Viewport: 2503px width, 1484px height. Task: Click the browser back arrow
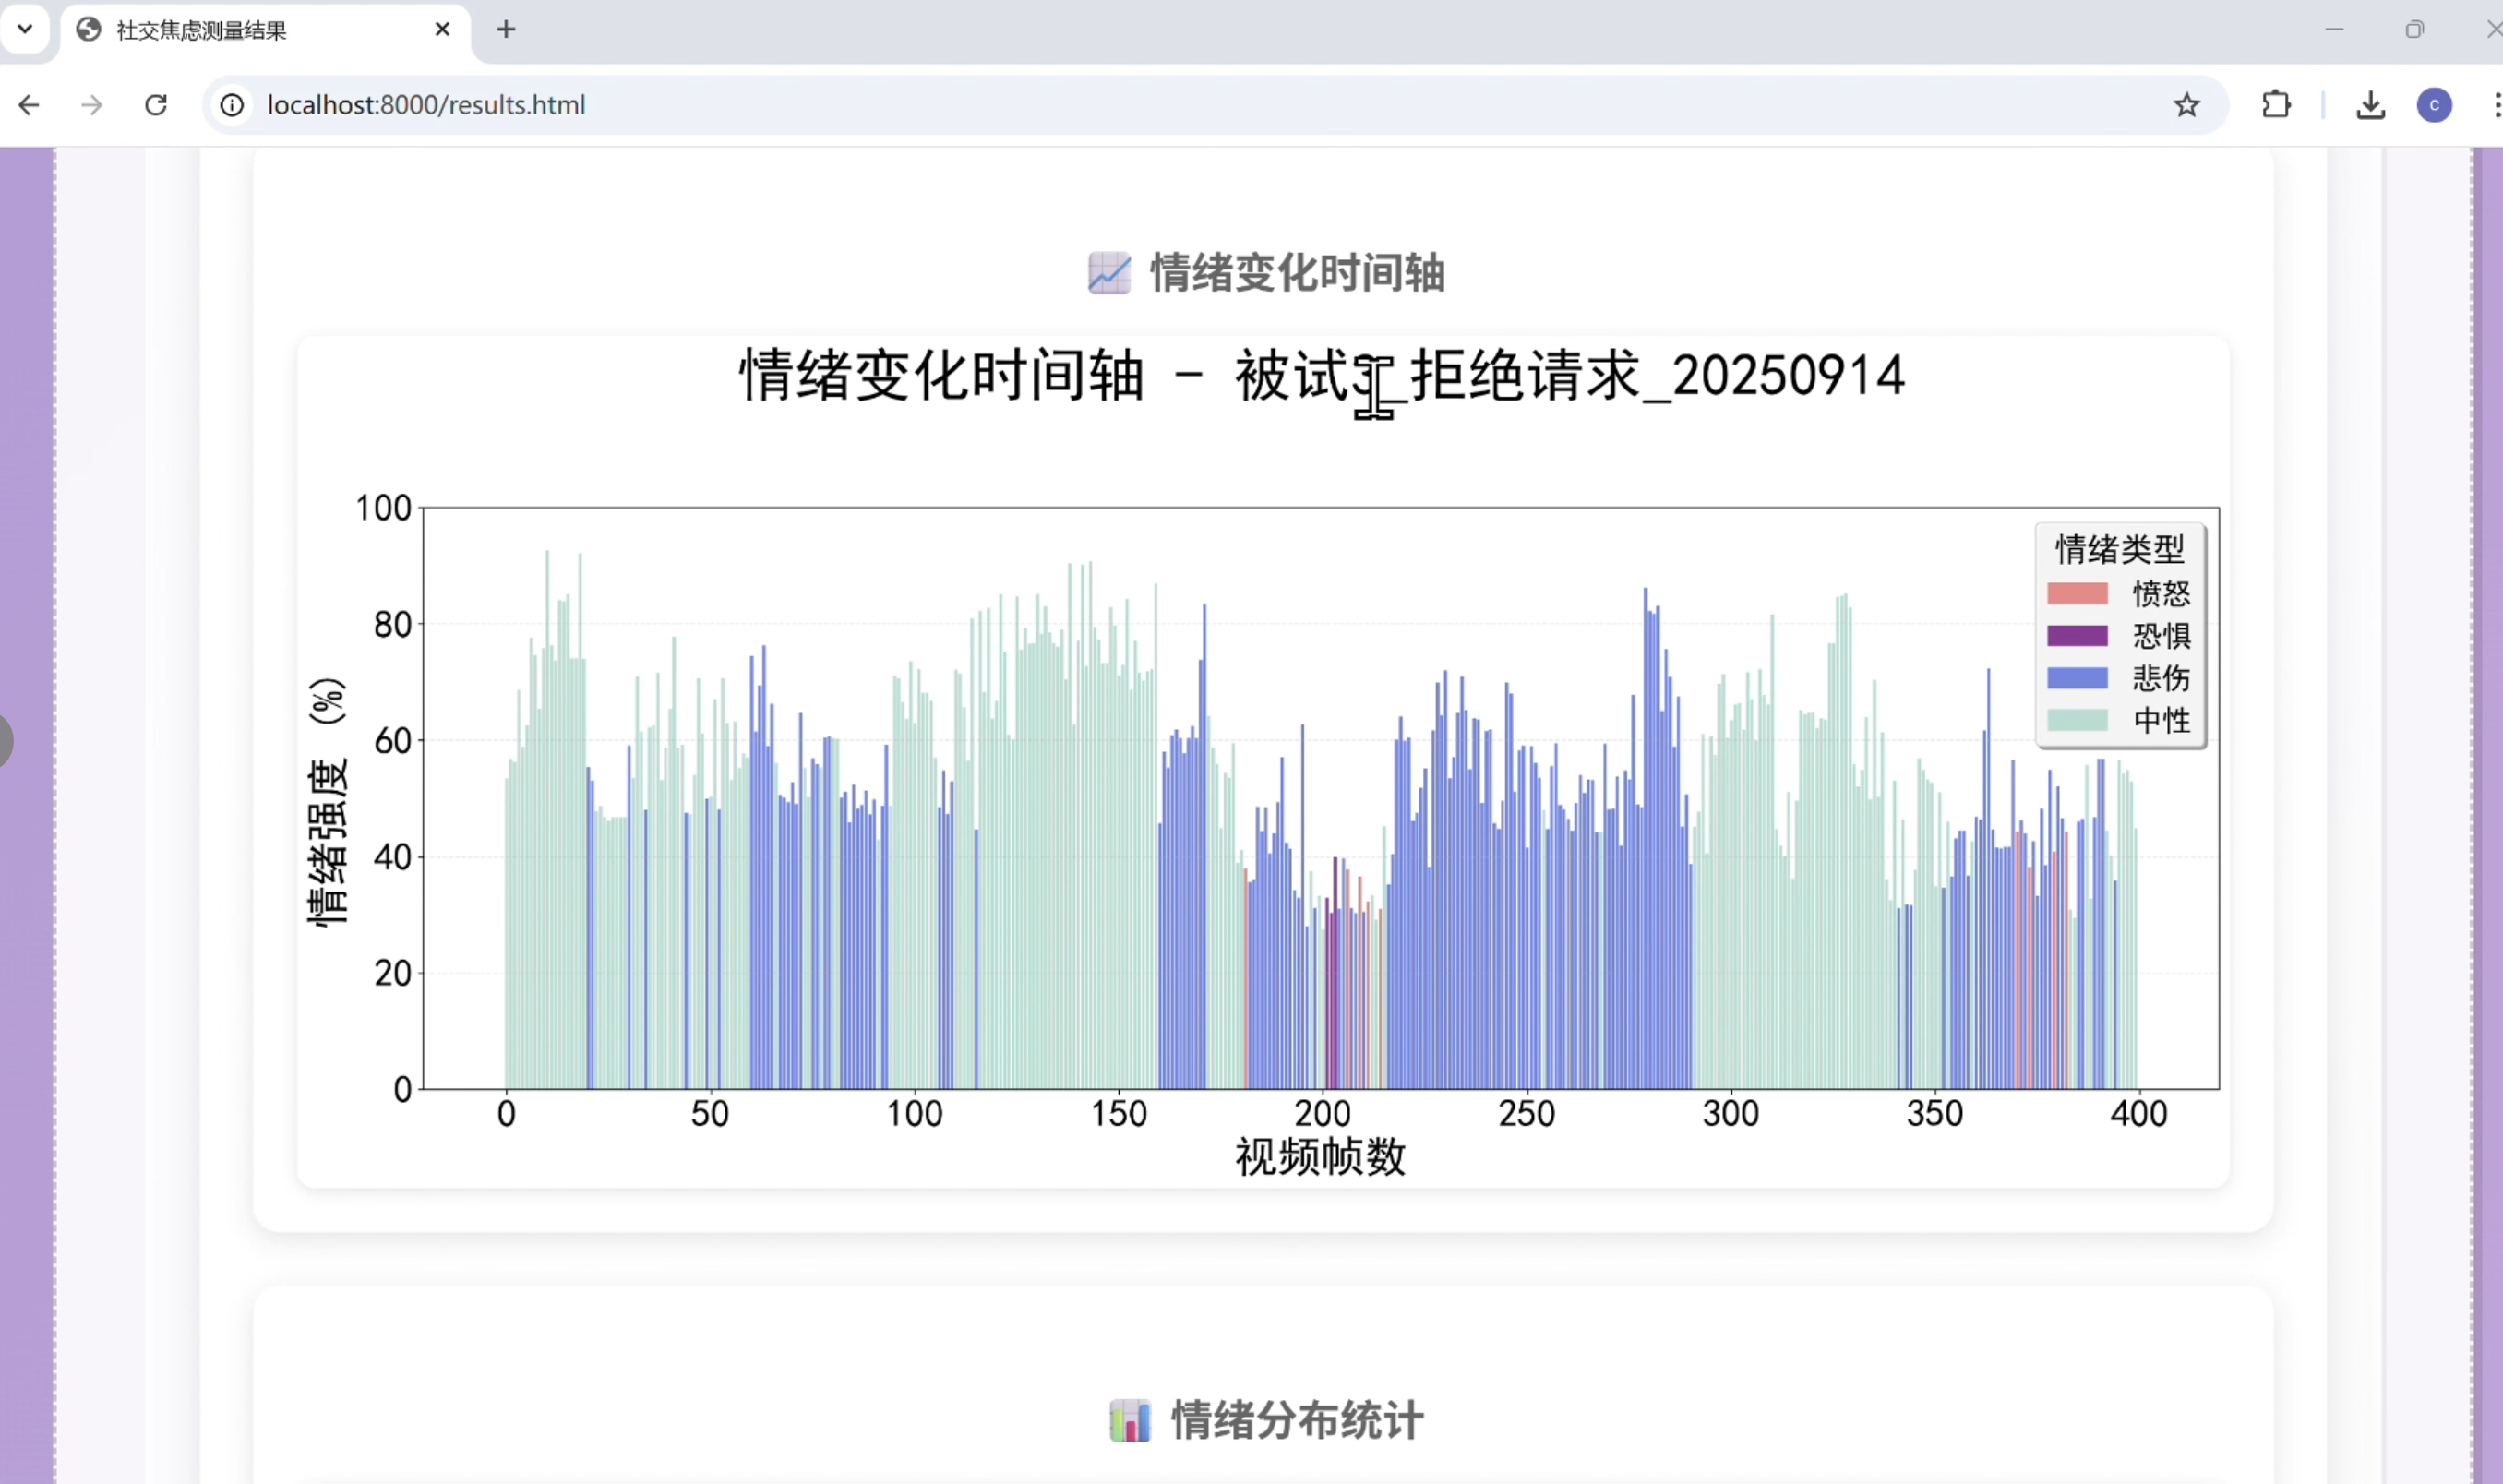[29, 105]
